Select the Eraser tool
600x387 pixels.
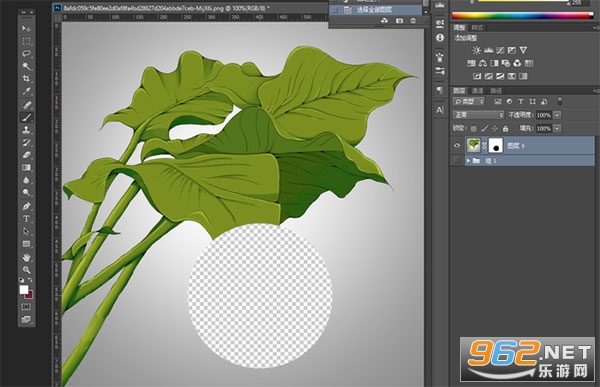tap(26, 155)
